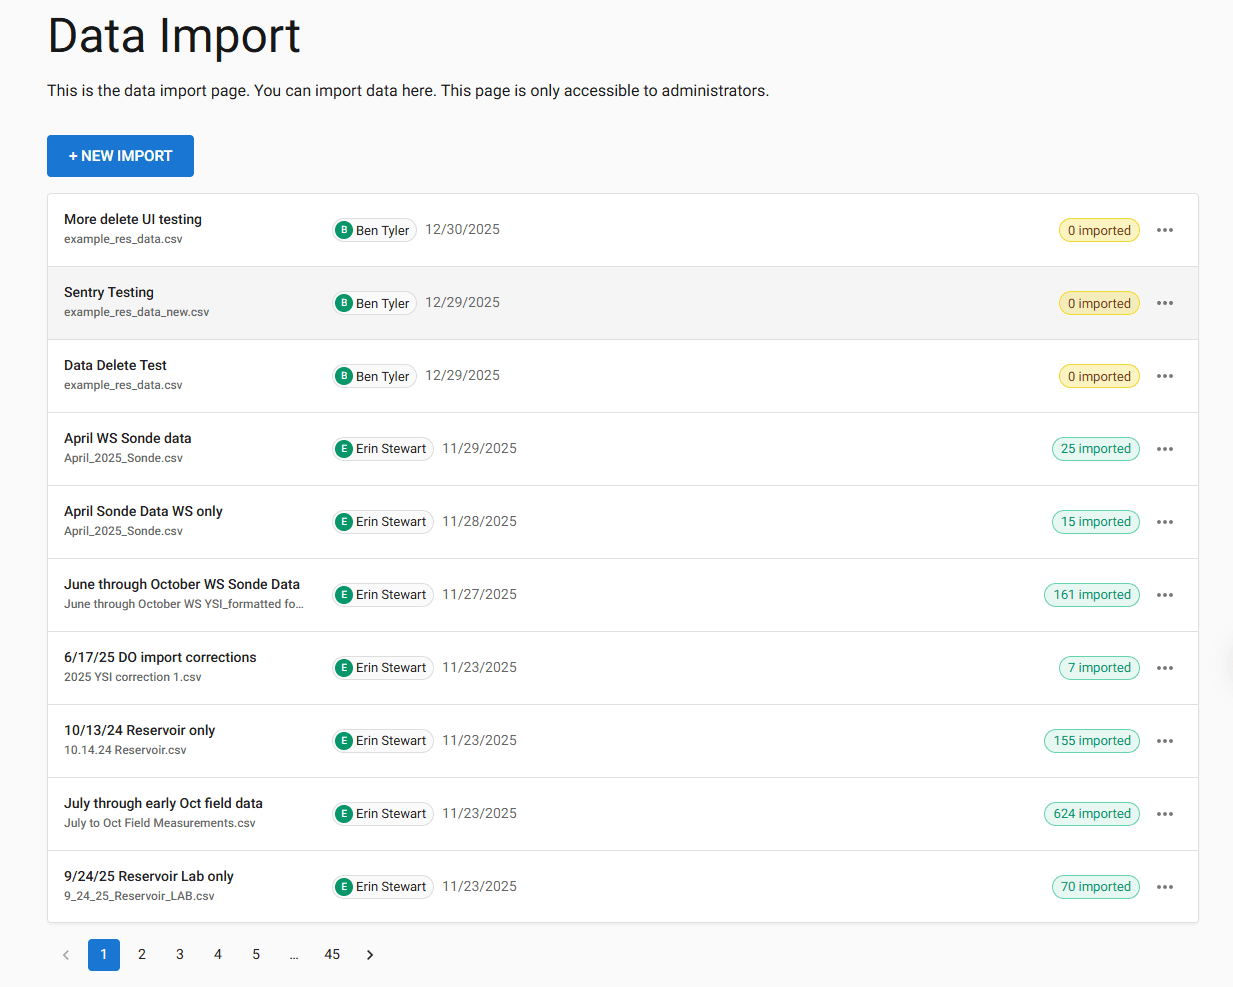Image resolution: width=1233 pixels, height=987 pixels.
Task: Click filename 10.14.24 Reservoir.csv
Action: pos(125,750)
